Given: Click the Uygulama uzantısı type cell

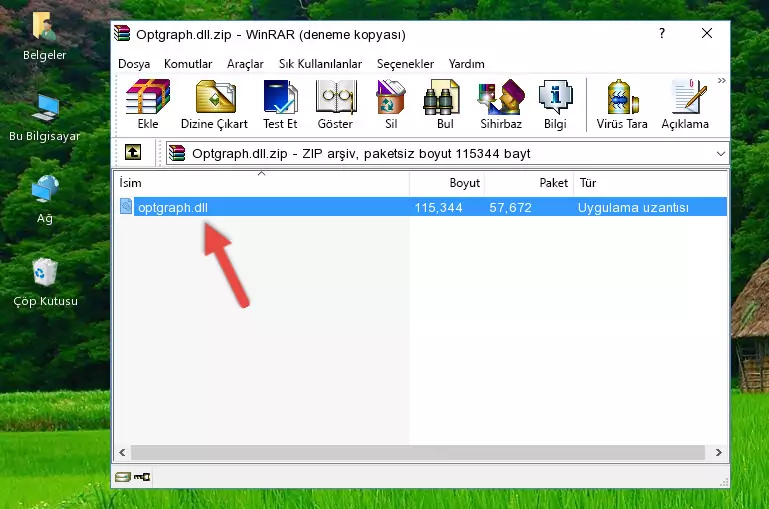Looking at the screenshot, I should coord(633,207).
